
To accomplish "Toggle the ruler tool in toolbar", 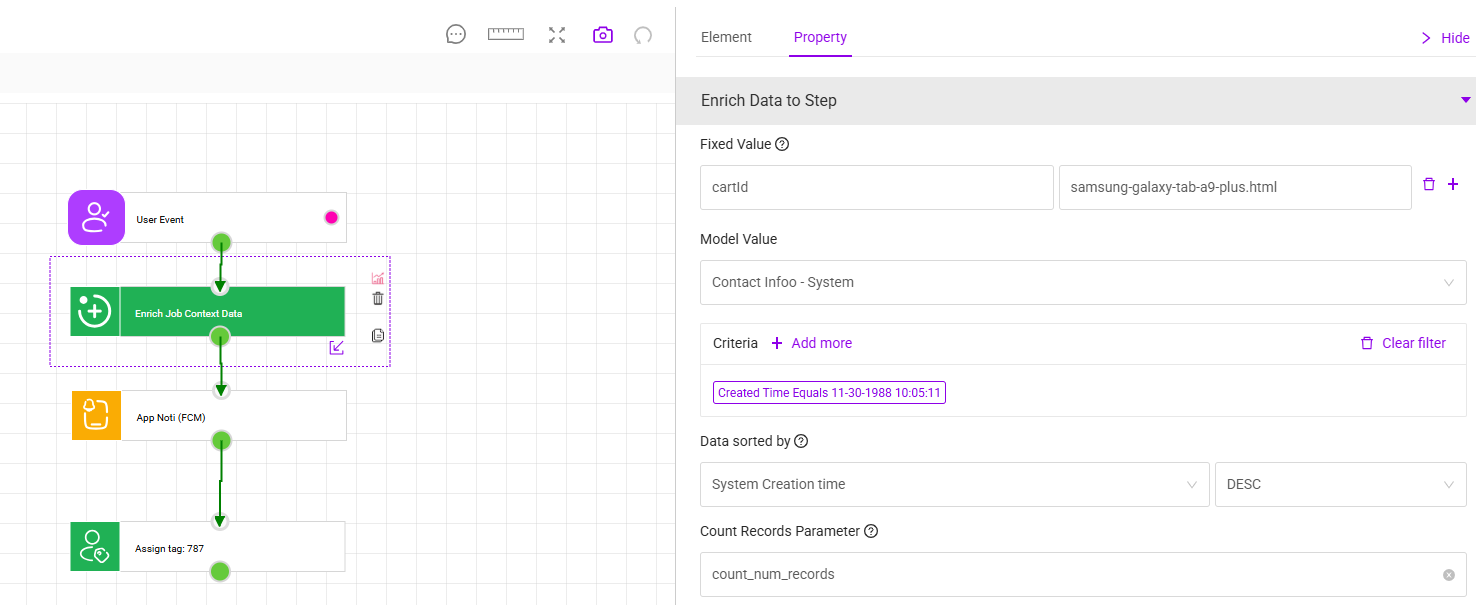I will [506, 35].
